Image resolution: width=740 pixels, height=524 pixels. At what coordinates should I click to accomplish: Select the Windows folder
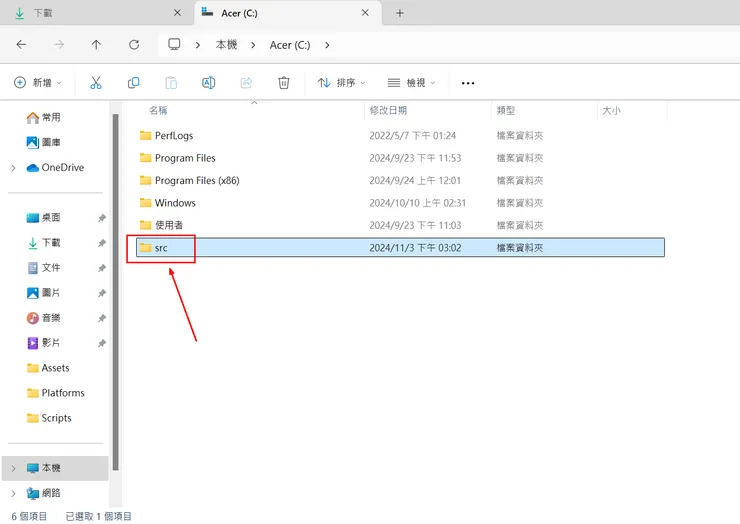coord(400,203)
